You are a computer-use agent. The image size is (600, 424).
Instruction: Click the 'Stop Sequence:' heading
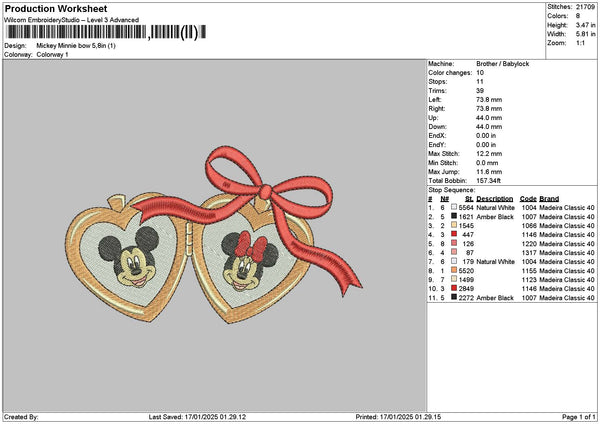(452, 190)
